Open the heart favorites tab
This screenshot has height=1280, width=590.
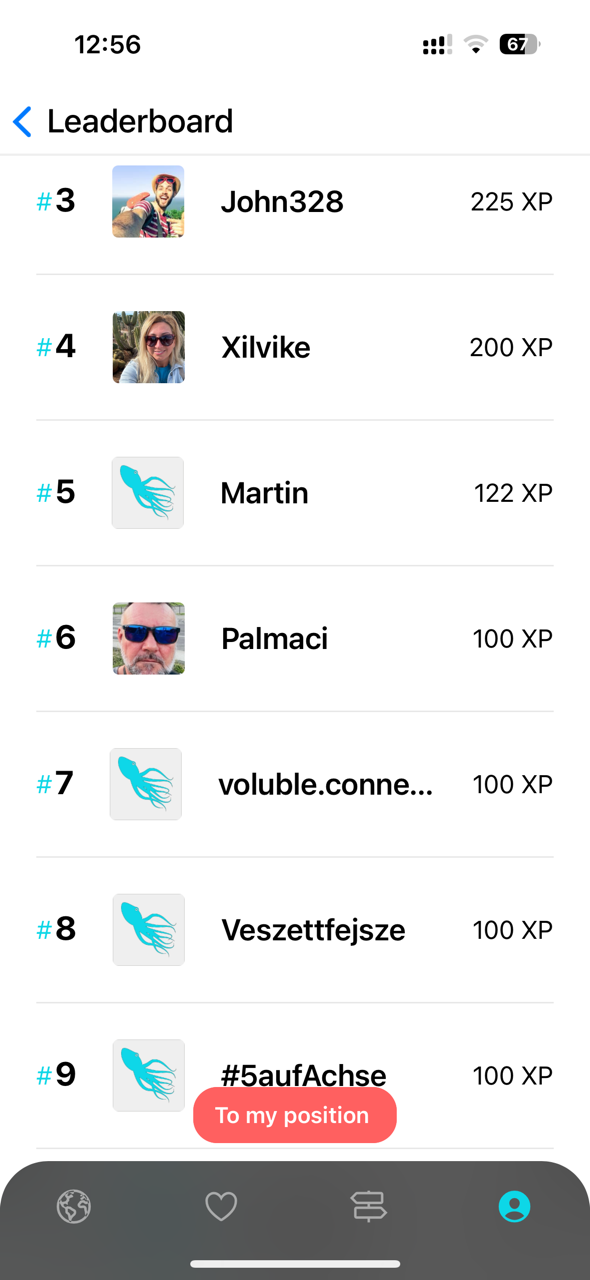[x=221, y=1207]
